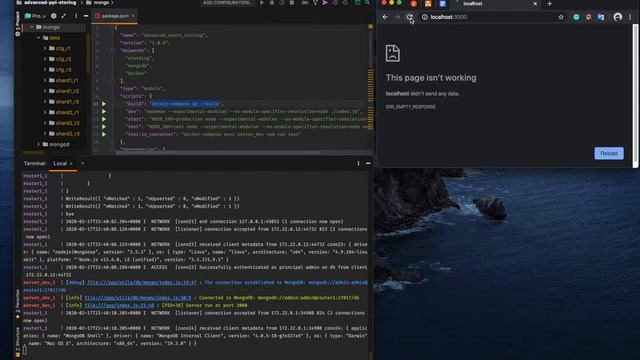Click site info icon in address bar
Image resolution: width=640 pixels, height=360 pixels.
(424, 17)
